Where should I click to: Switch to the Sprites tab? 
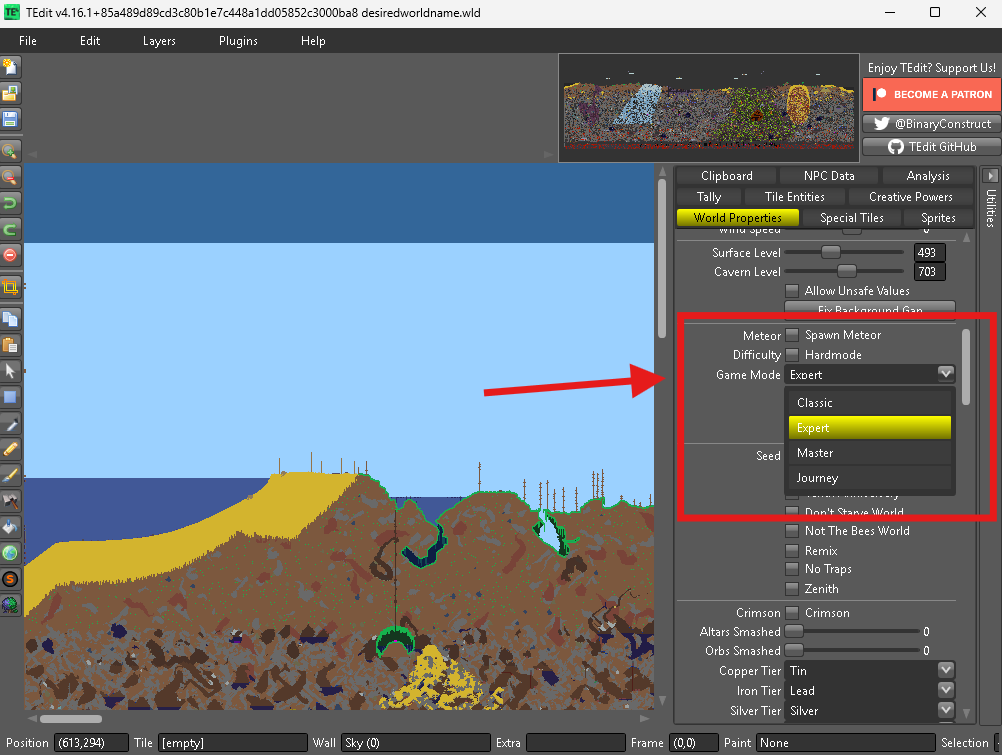point(938,218)
